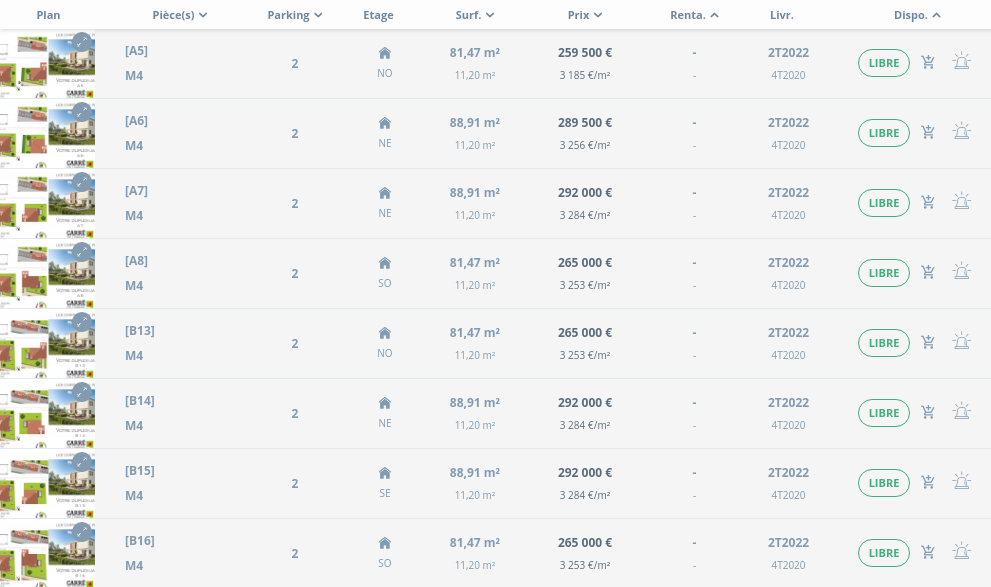Click the LIBRE status badge for B14
Image resolution: width=991 pixels, height=587 pixels.
pos(884,413)
